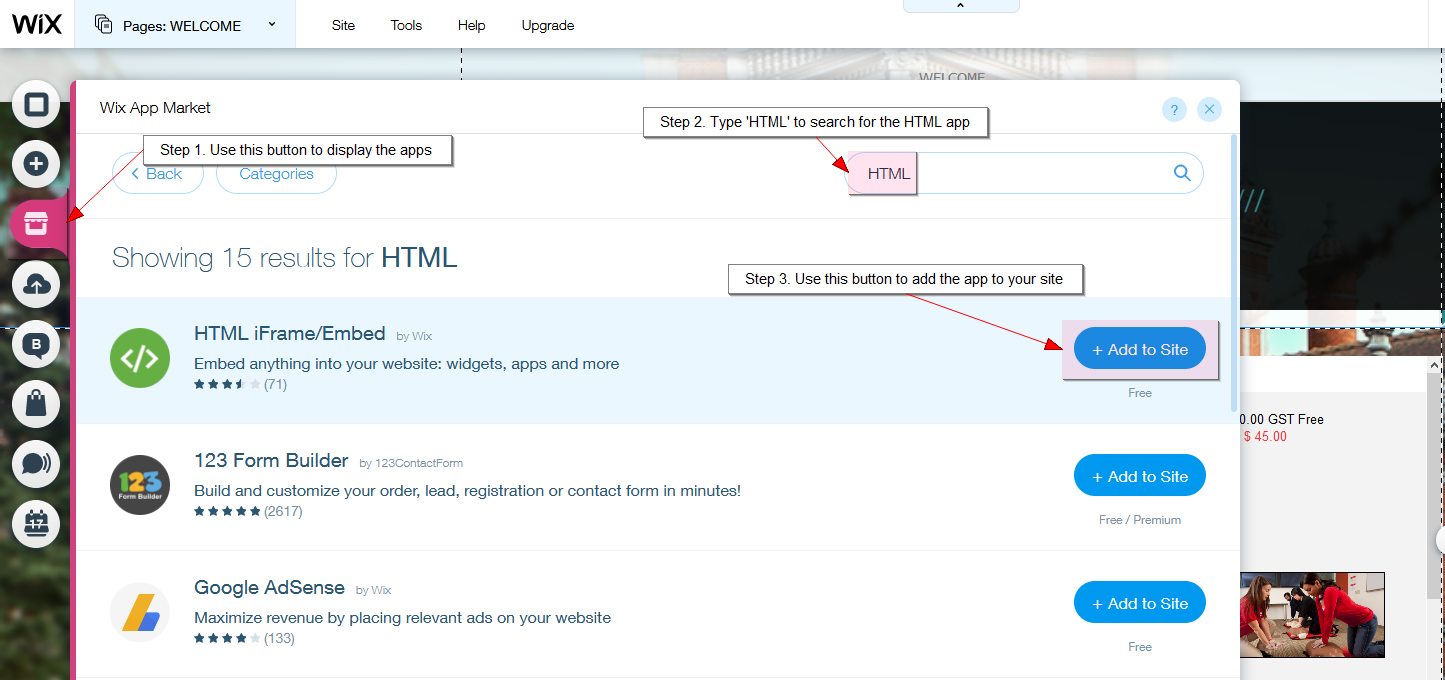Open the Pages: WELCOME dropdown

click(x=185, y=25)
